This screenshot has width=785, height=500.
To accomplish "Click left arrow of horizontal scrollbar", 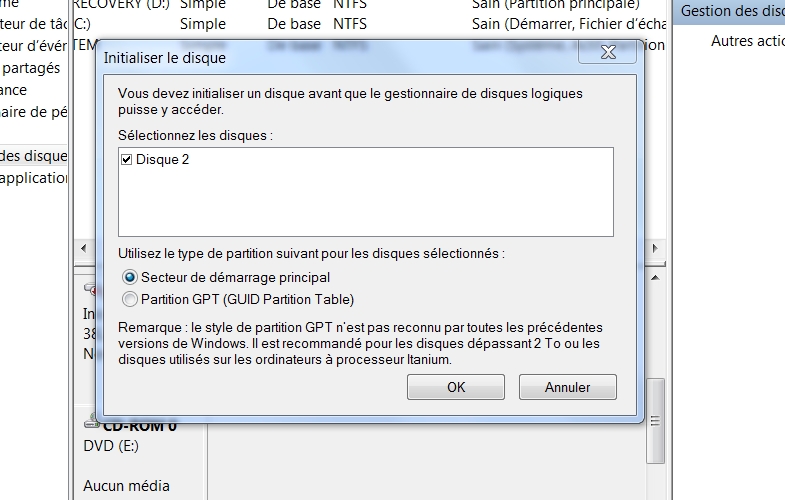I will [84, 248].
